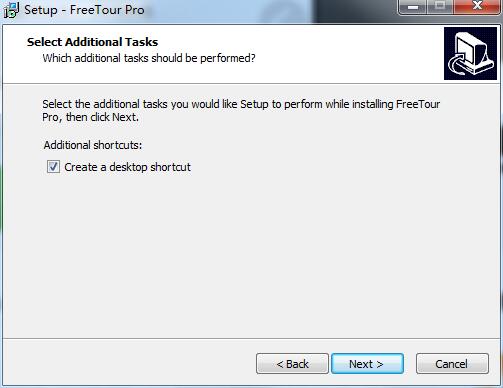Cancel the FreeTour Pro installation

click(452, 364)
